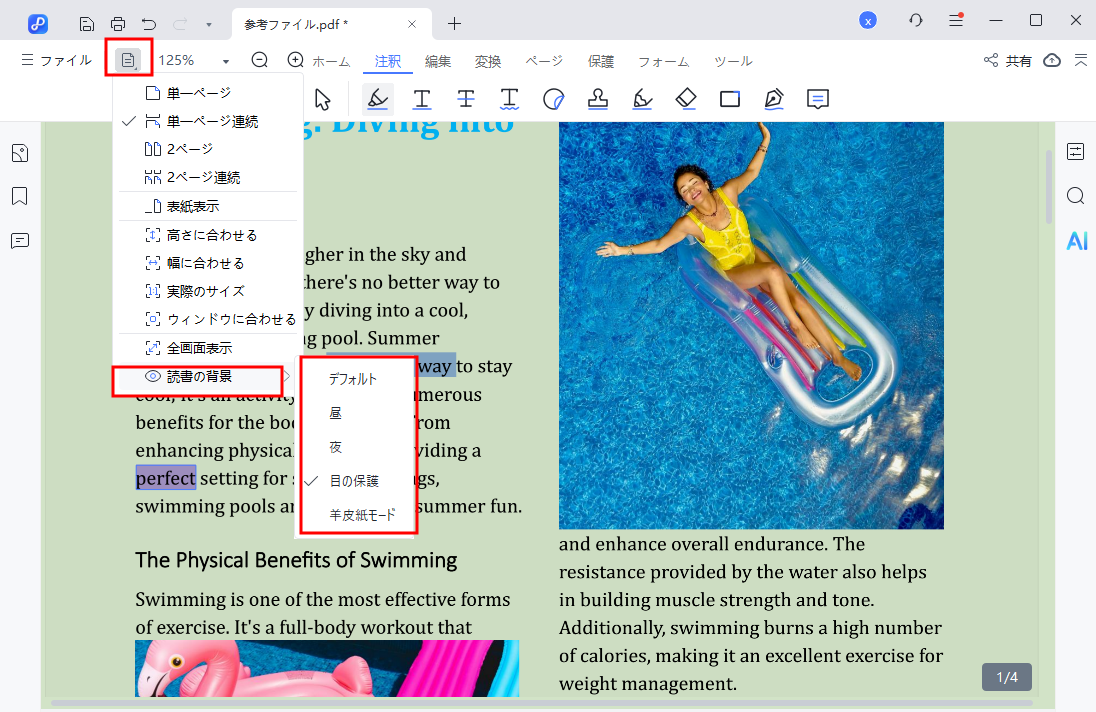Click the 共有 share button
Viewport: 1096px width, 712px height.
click(x=1008, y=61)
